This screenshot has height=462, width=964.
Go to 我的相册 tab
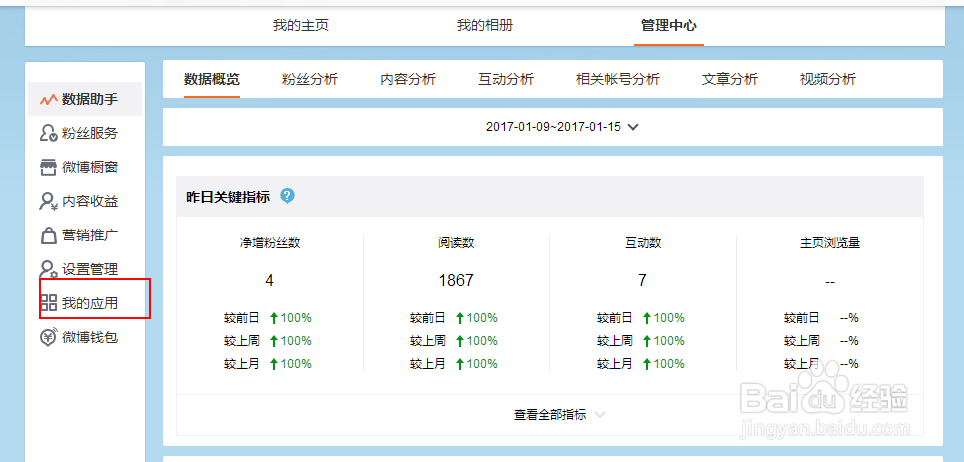click(484, 26)
